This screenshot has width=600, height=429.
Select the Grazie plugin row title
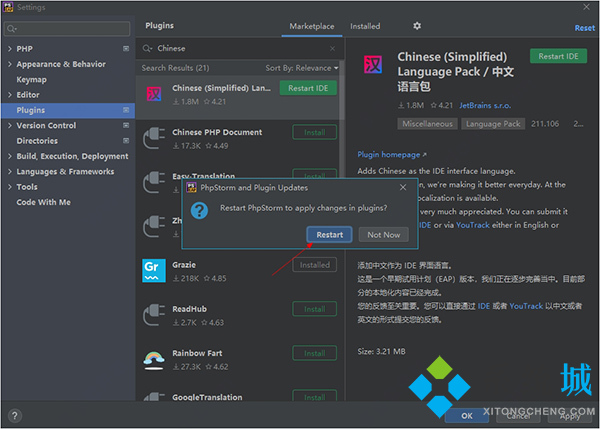tap(184, 265)
